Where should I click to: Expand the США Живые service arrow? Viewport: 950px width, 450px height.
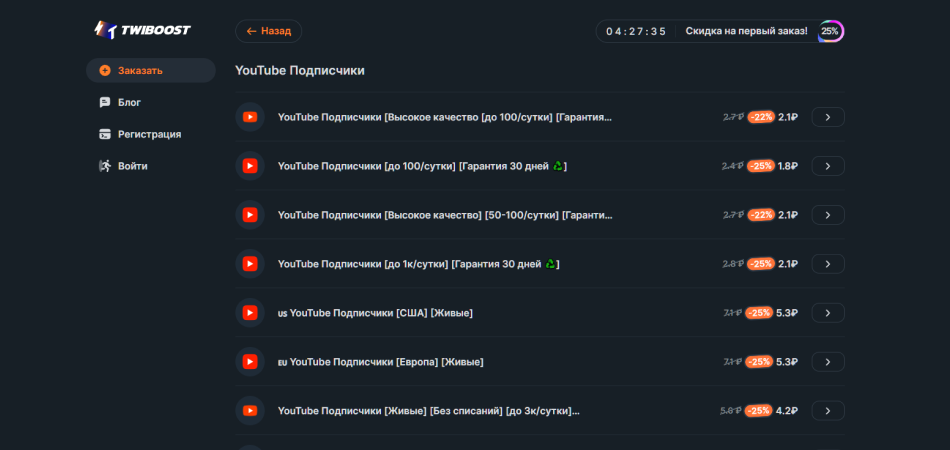point(828,313)
